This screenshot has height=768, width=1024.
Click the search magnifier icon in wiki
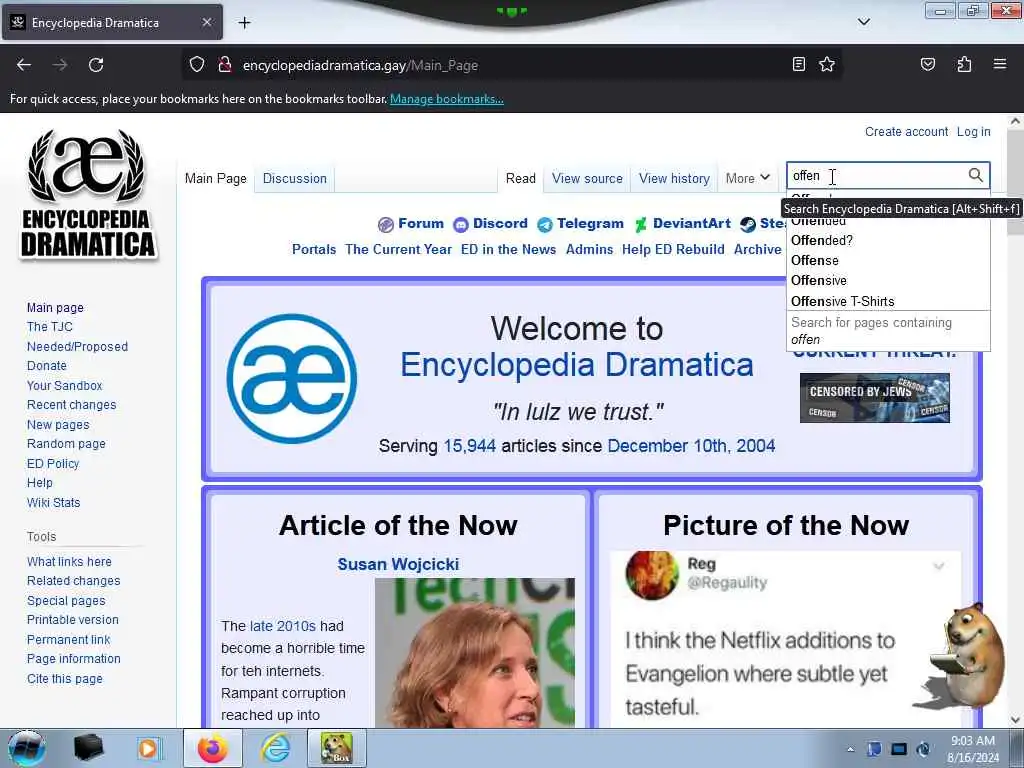(x=975, y=175)
